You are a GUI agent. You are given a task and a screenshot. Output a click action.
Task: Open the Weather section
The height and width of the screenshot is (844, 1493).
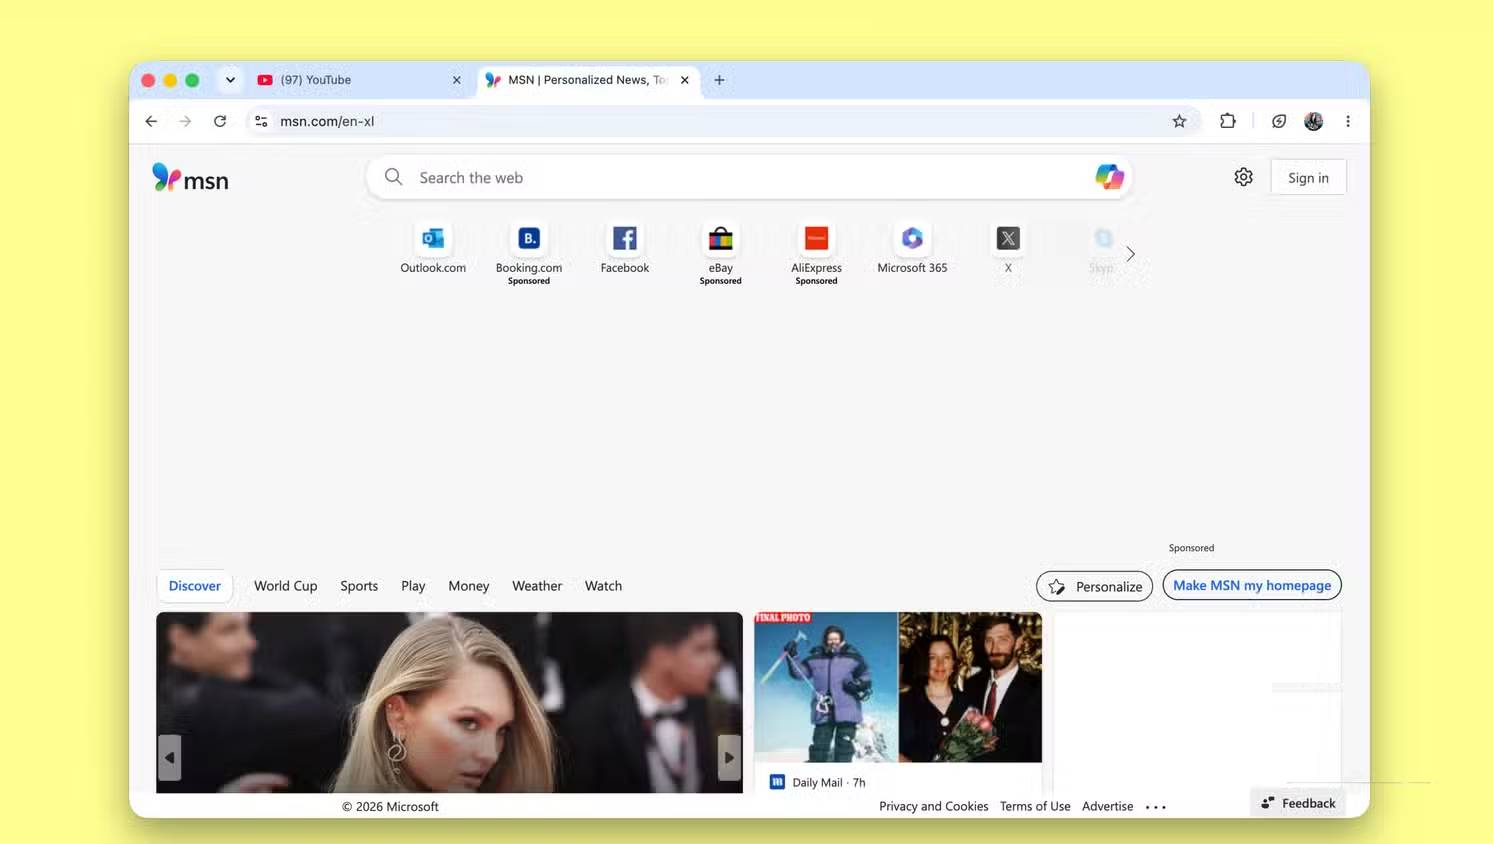(x=537, y=586)
